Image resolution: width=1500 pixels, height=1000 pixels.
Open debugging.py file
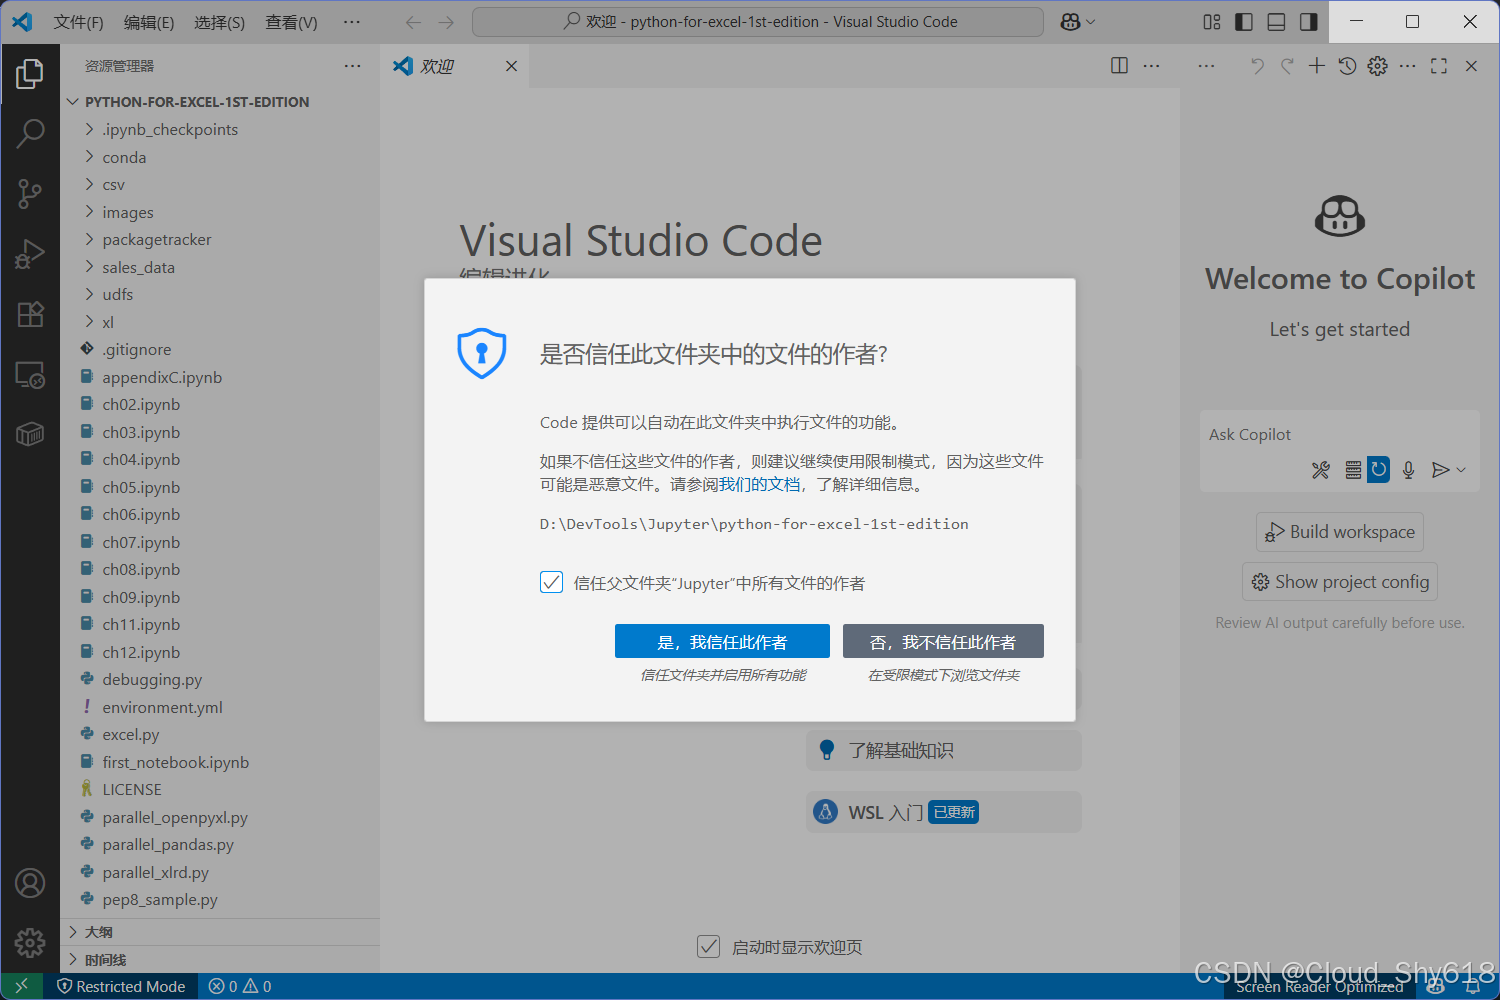[x=220, y=680]
